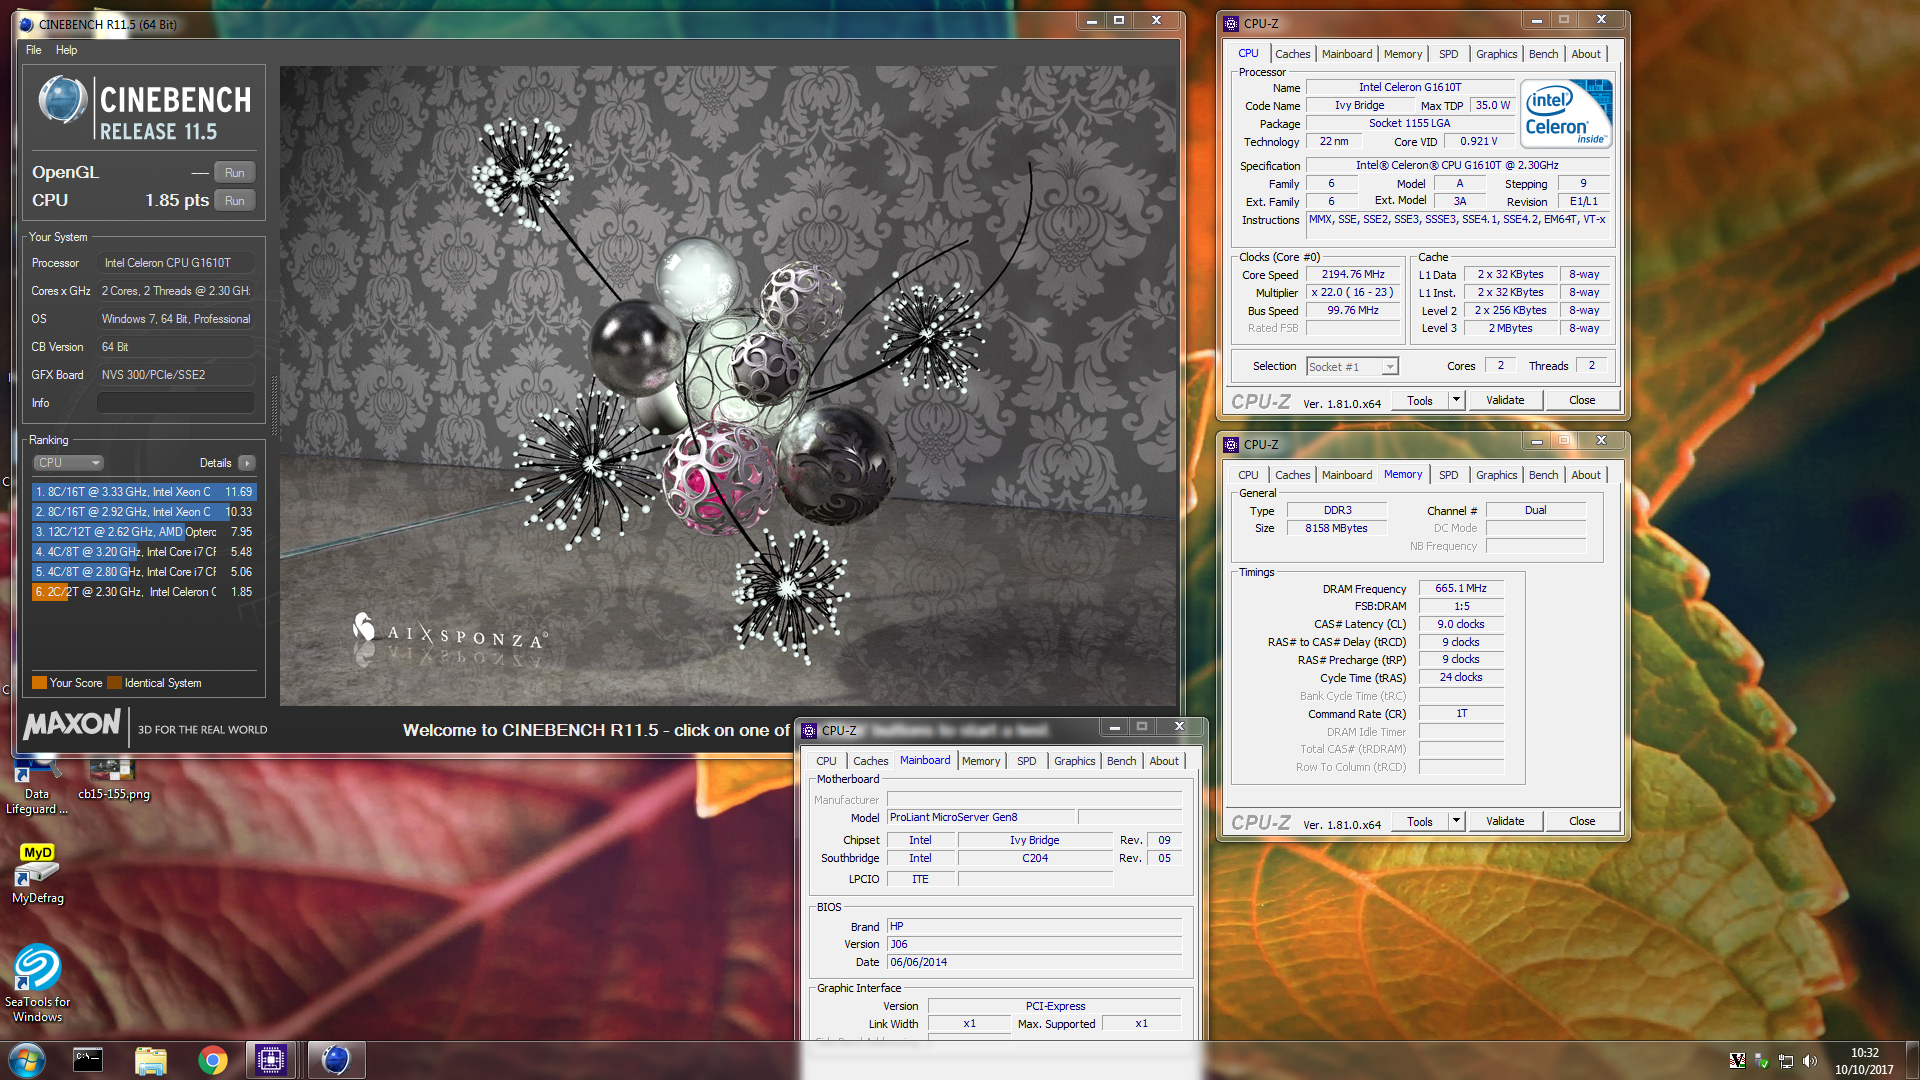Image resolution: width=1920 pixels, height=1080 pixels.
Task: Open the Tools dropdown arrow in the Memory CPU-Z window
Action: (x=1456, y=821)
